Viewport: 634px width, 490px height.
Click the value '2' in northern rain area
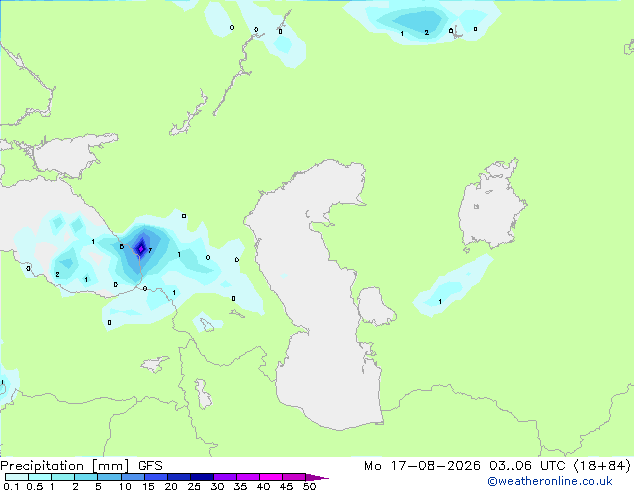(x=427, y=32)
